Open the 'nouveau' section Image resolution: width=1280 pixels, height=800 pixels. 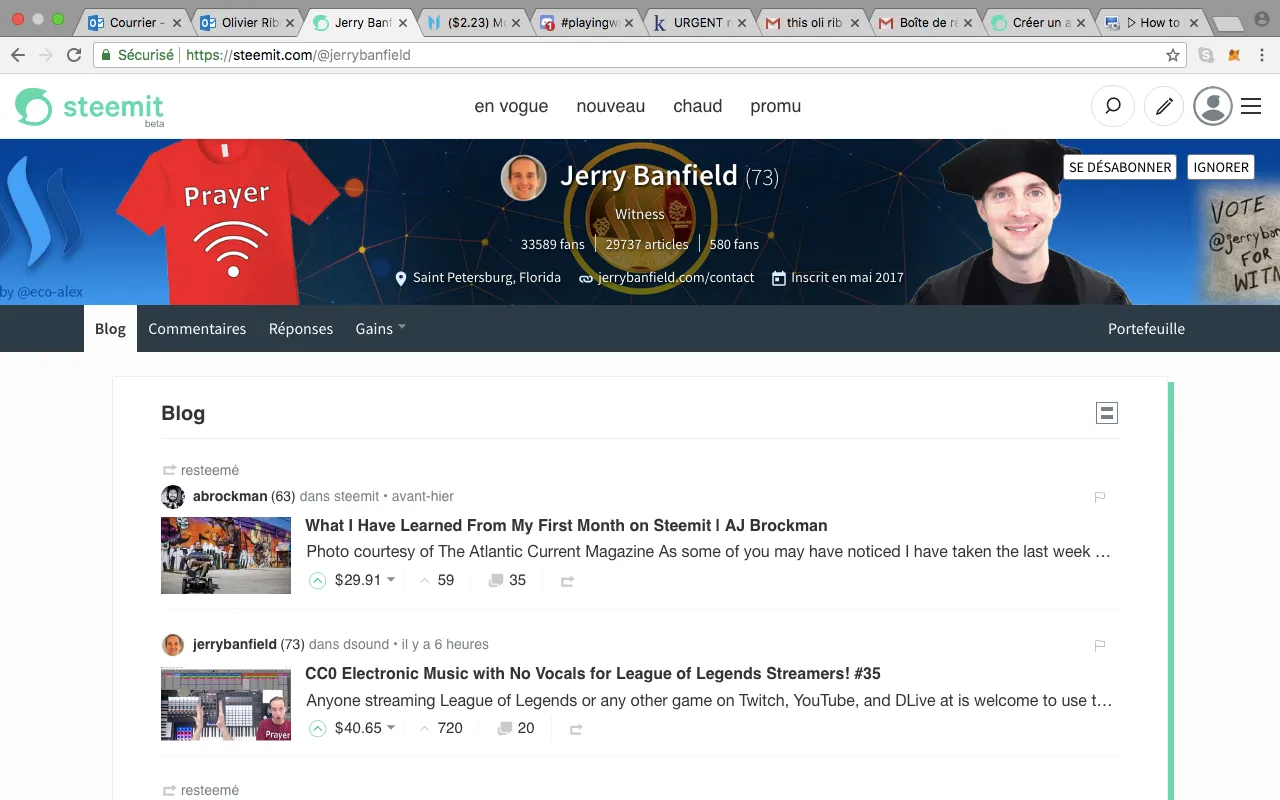[x=610, y=106]
